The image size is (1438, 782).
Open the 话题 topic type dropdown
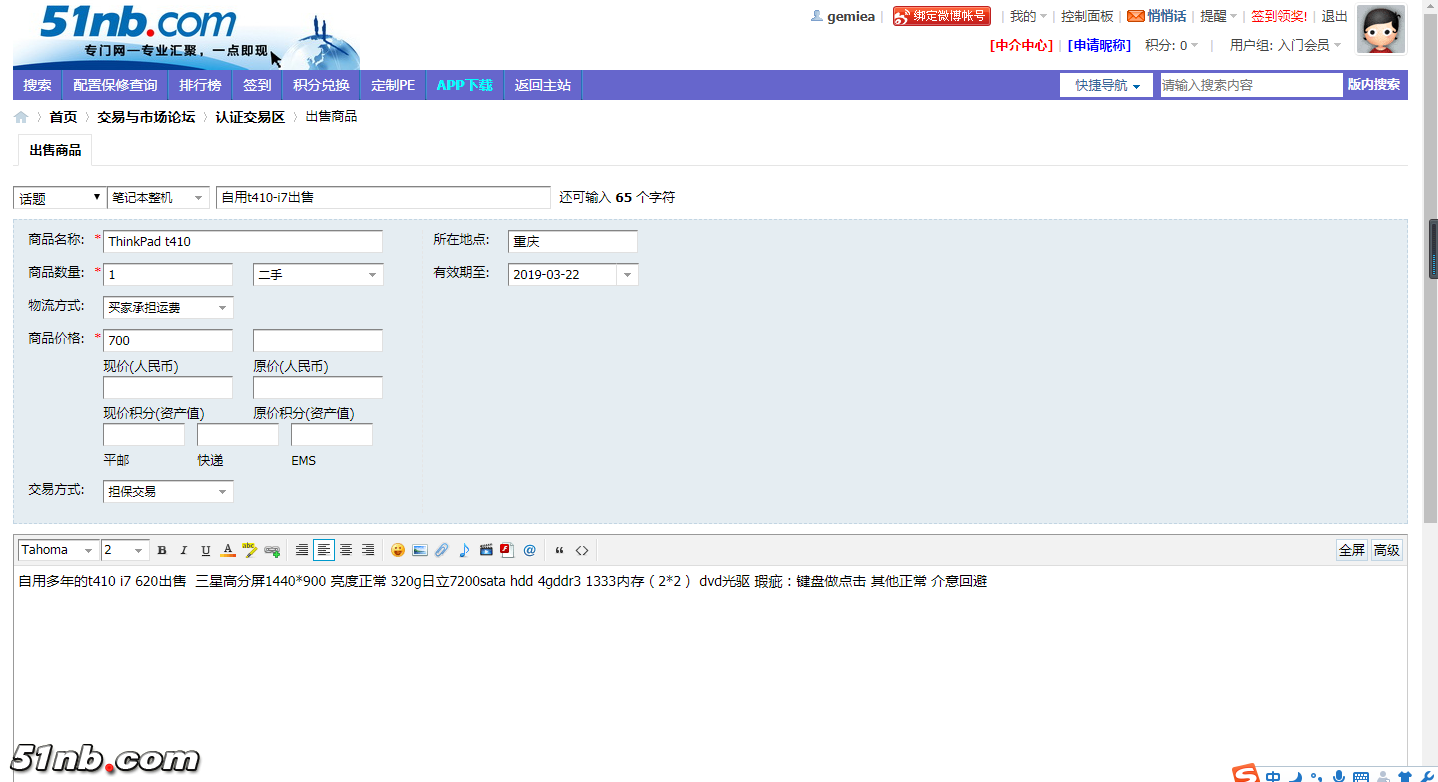(x=58, y=197)
